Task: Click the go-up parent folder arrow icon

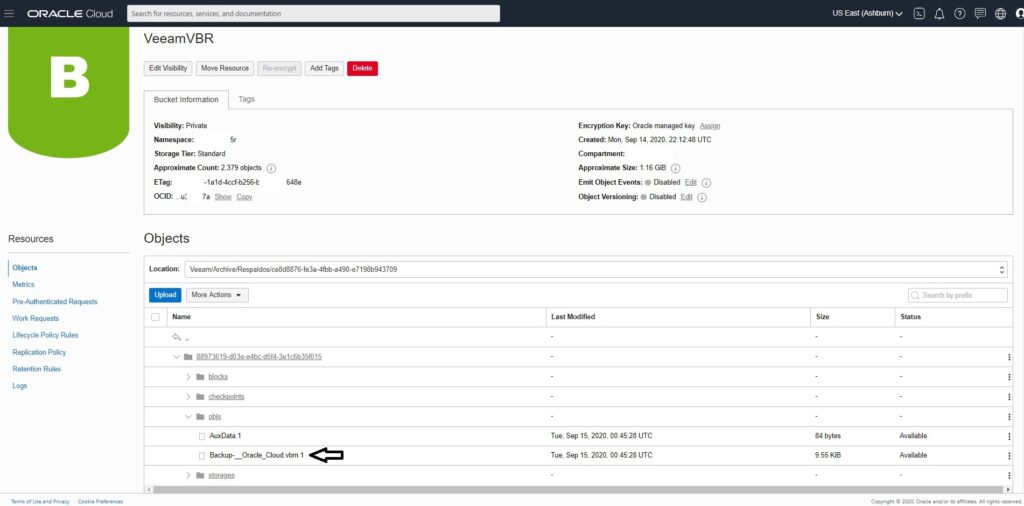Action: (176, 337)
